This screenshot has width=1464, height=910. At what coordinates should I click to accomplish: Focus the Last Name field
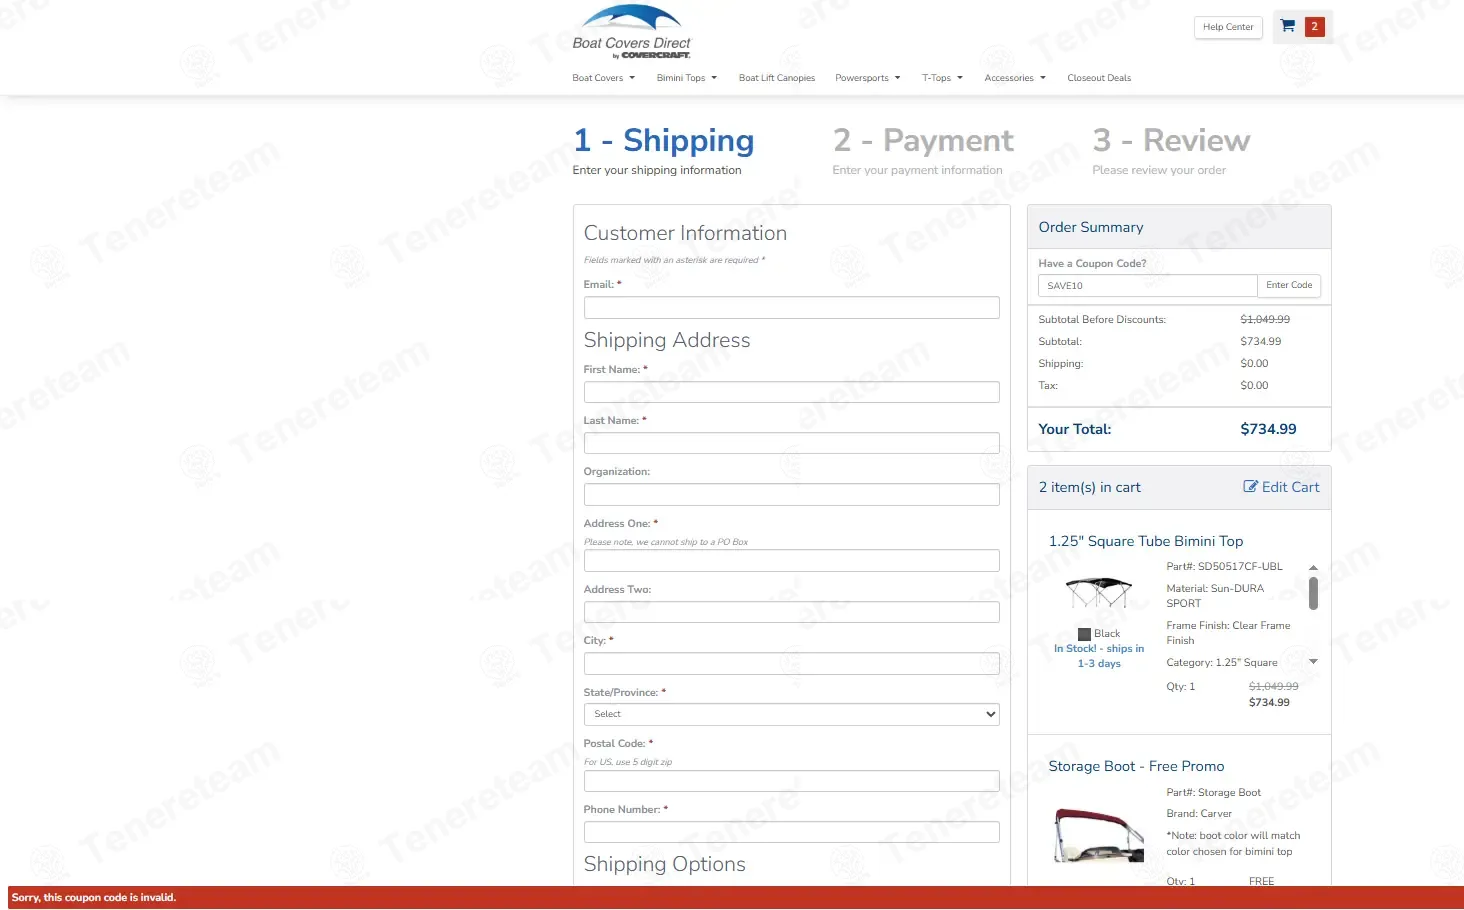click(x=791, y=443)
